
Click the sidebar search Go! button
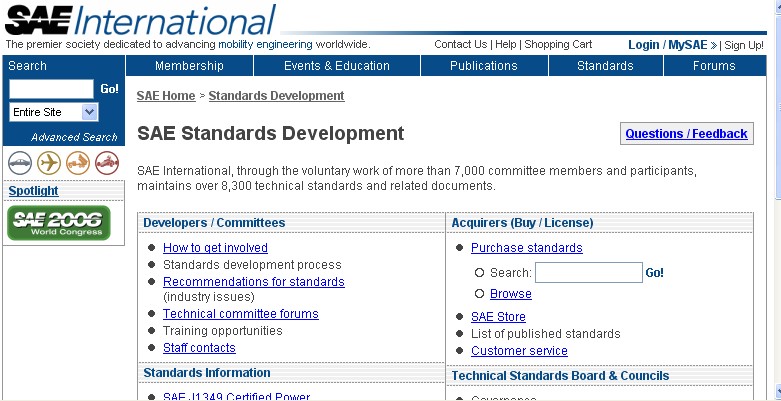(110, 89)
